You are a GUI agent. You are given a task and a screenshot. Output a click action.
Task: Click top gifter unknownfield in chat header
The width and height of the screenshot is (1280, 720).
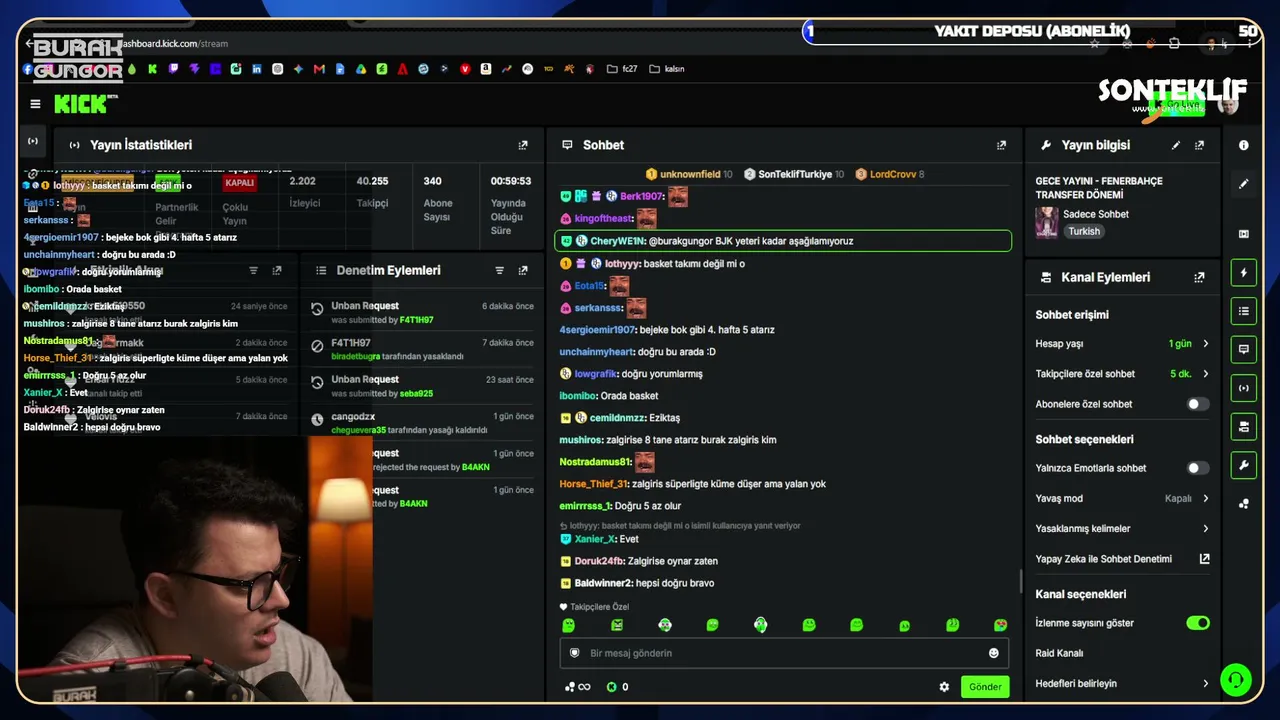(690, 174)
